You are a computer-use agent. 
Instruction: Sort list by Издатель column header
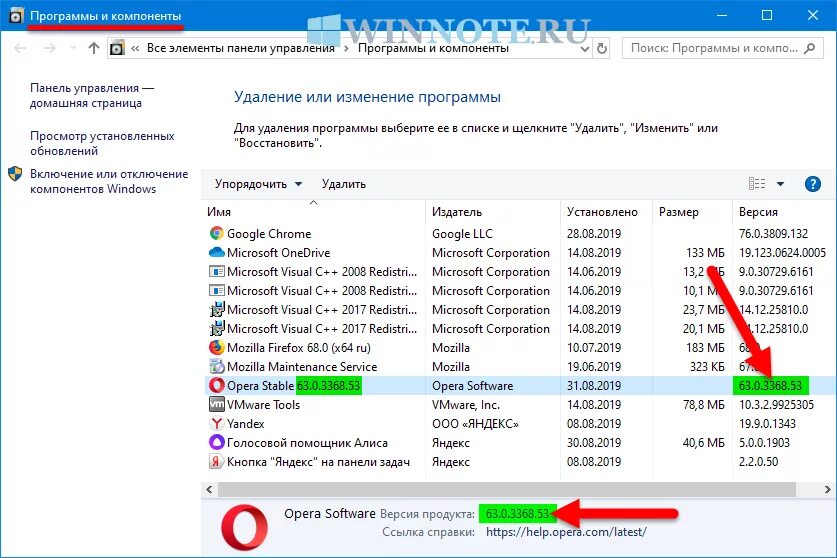(x=457, y=212)
